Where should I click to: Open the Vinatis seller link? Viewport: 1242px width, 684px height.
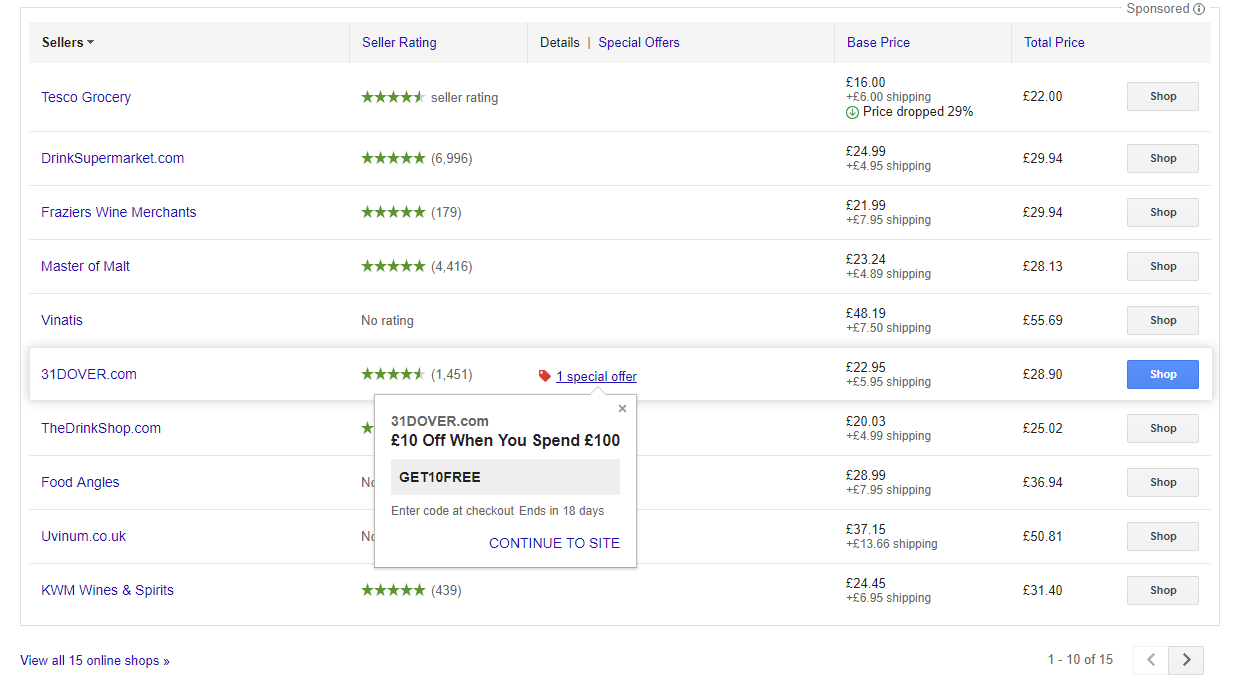tap(62, 320)
